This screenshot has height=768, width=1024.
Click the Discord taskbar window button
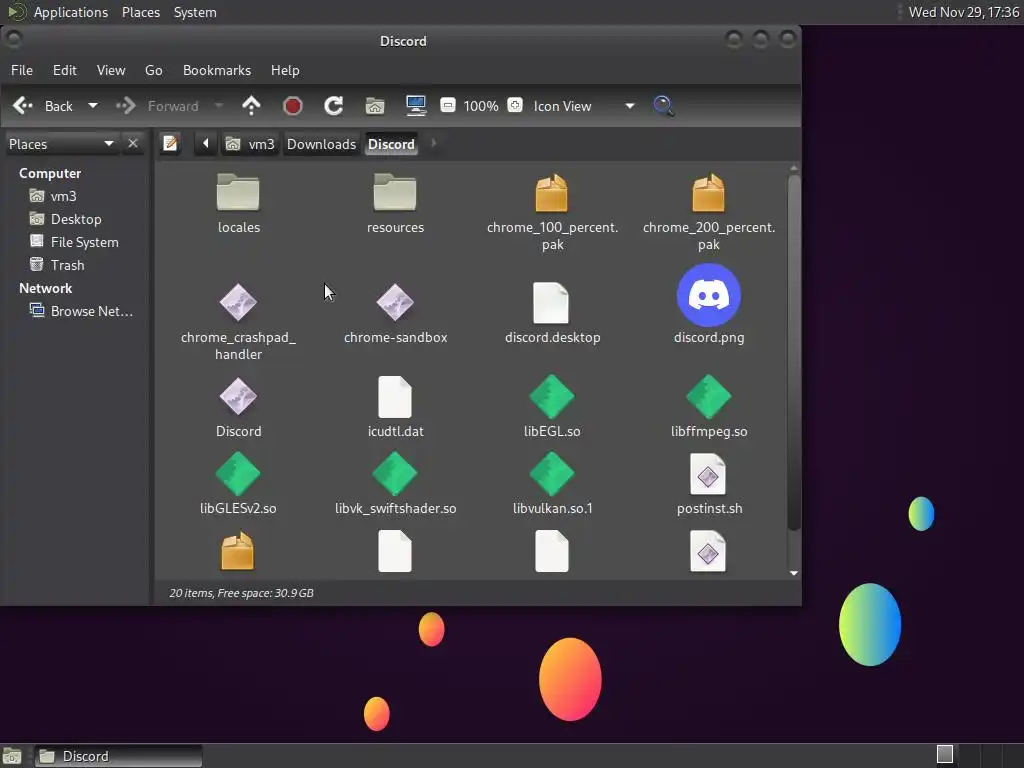point(118,756)
